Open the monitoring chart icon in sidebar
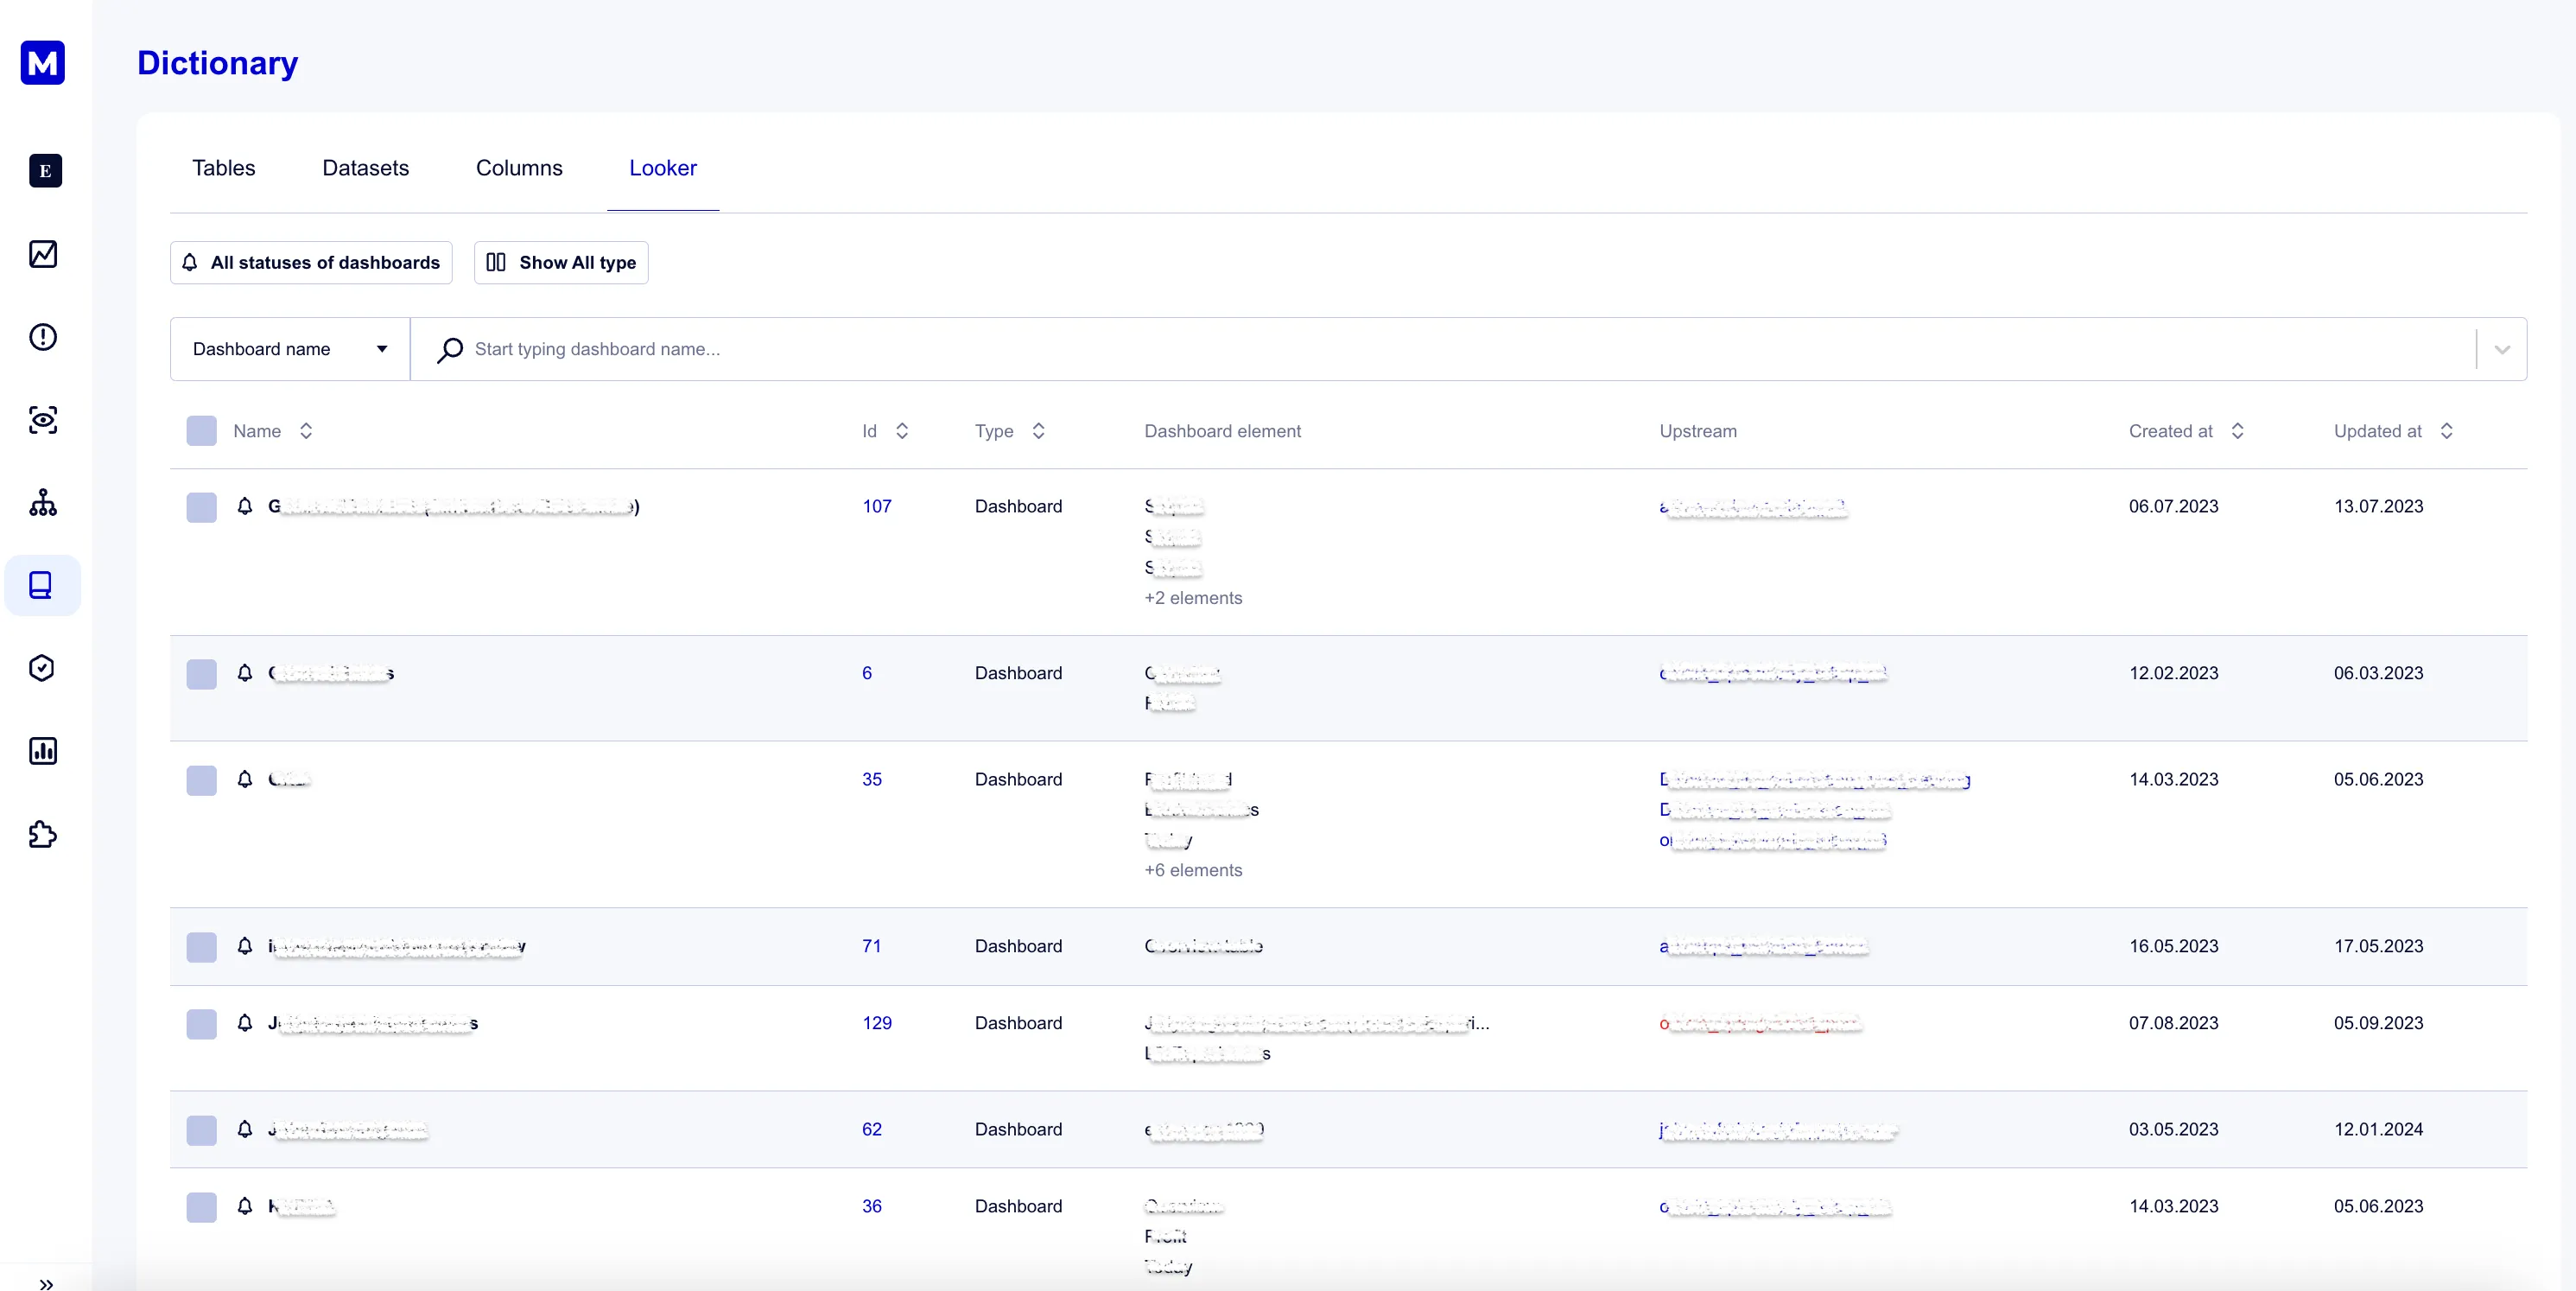This screenshot has width=2576, height=1291. [x=42, y=253]
